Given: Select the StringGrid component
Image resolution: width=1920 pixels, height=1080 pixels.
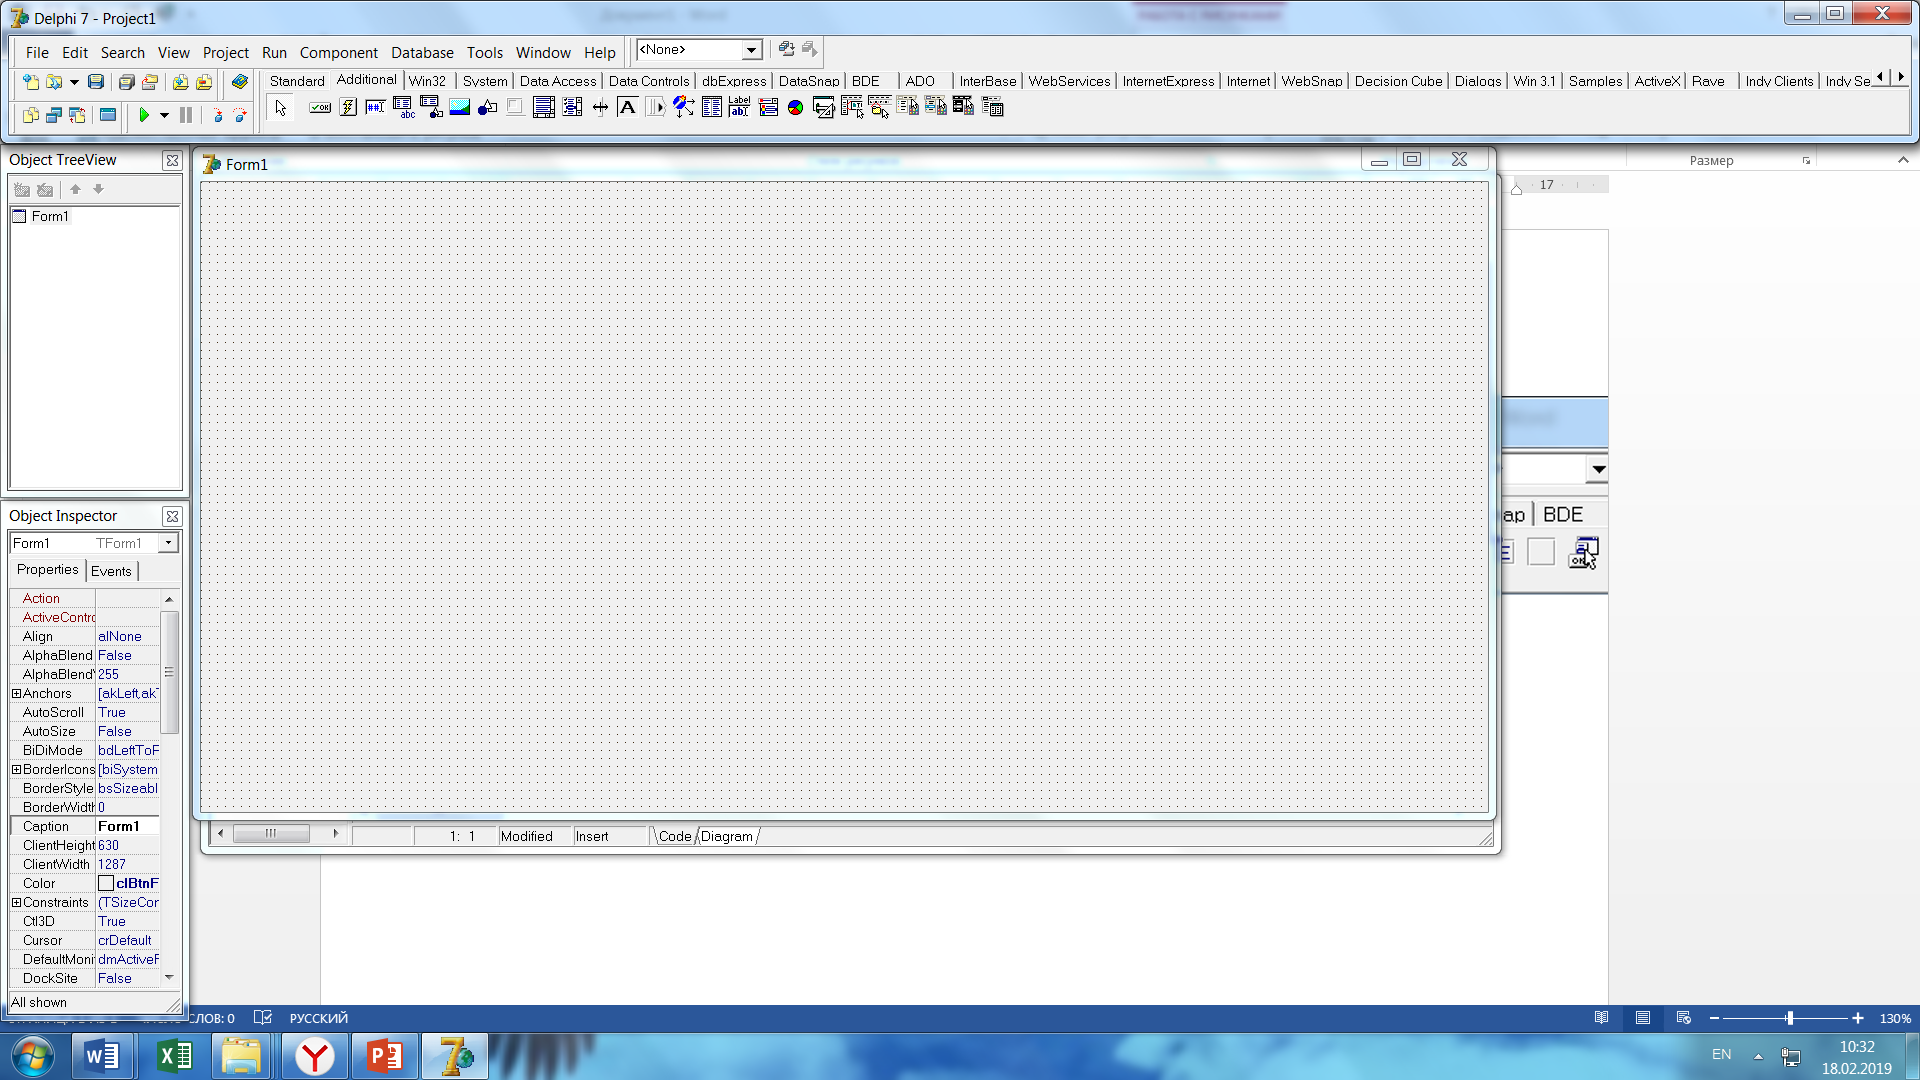Looking at the screenshot, I should [404, 107].
